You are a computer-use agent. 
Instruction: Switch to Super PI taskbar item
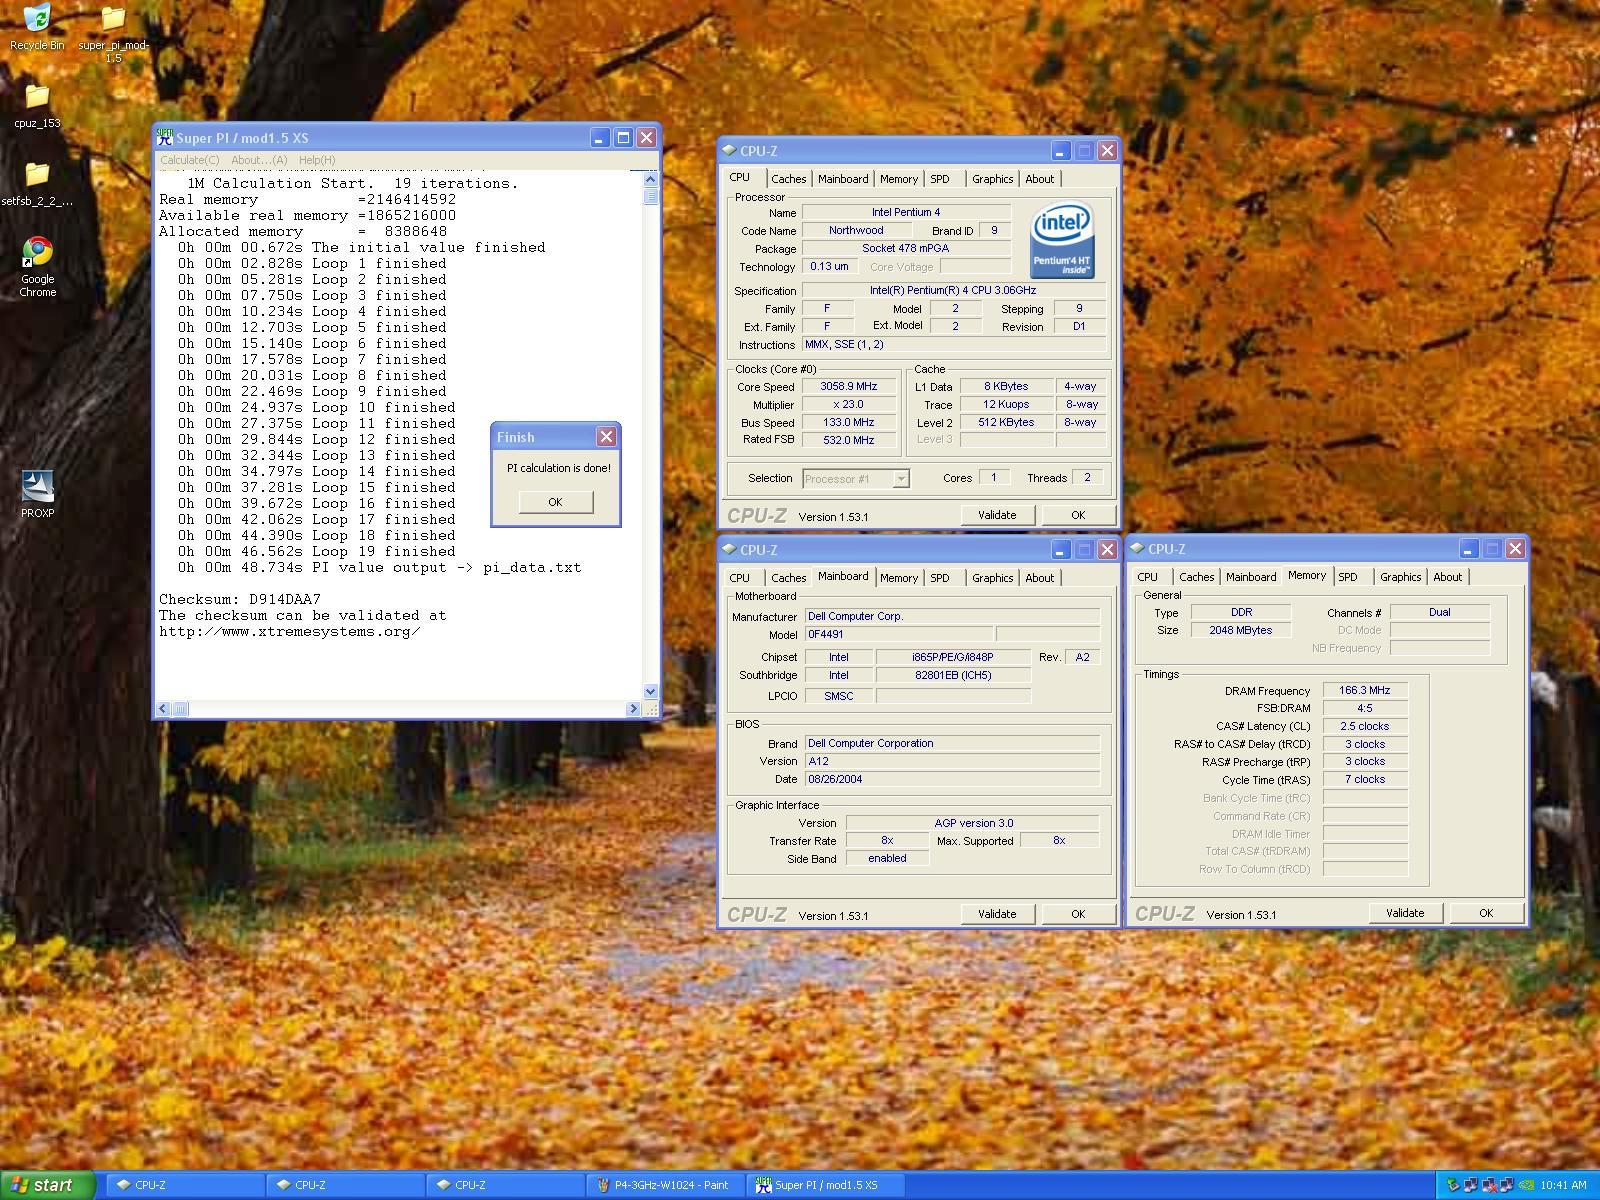click(827, 1185)
